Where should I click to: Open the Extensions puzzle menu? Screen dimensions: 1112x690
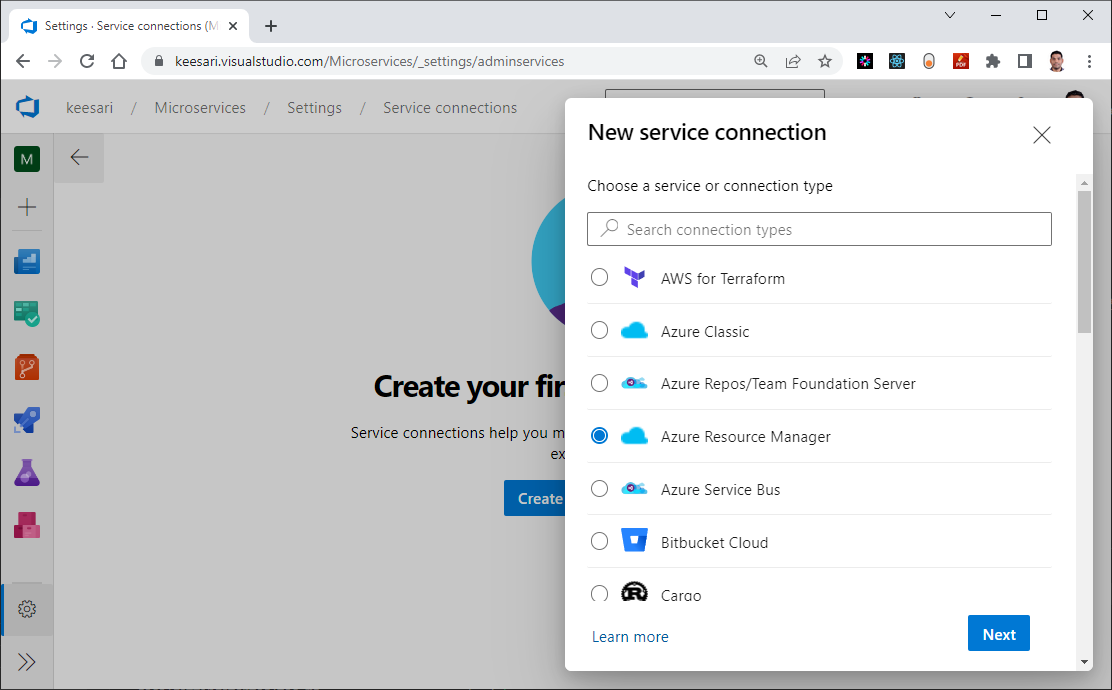tap(993, 61)
